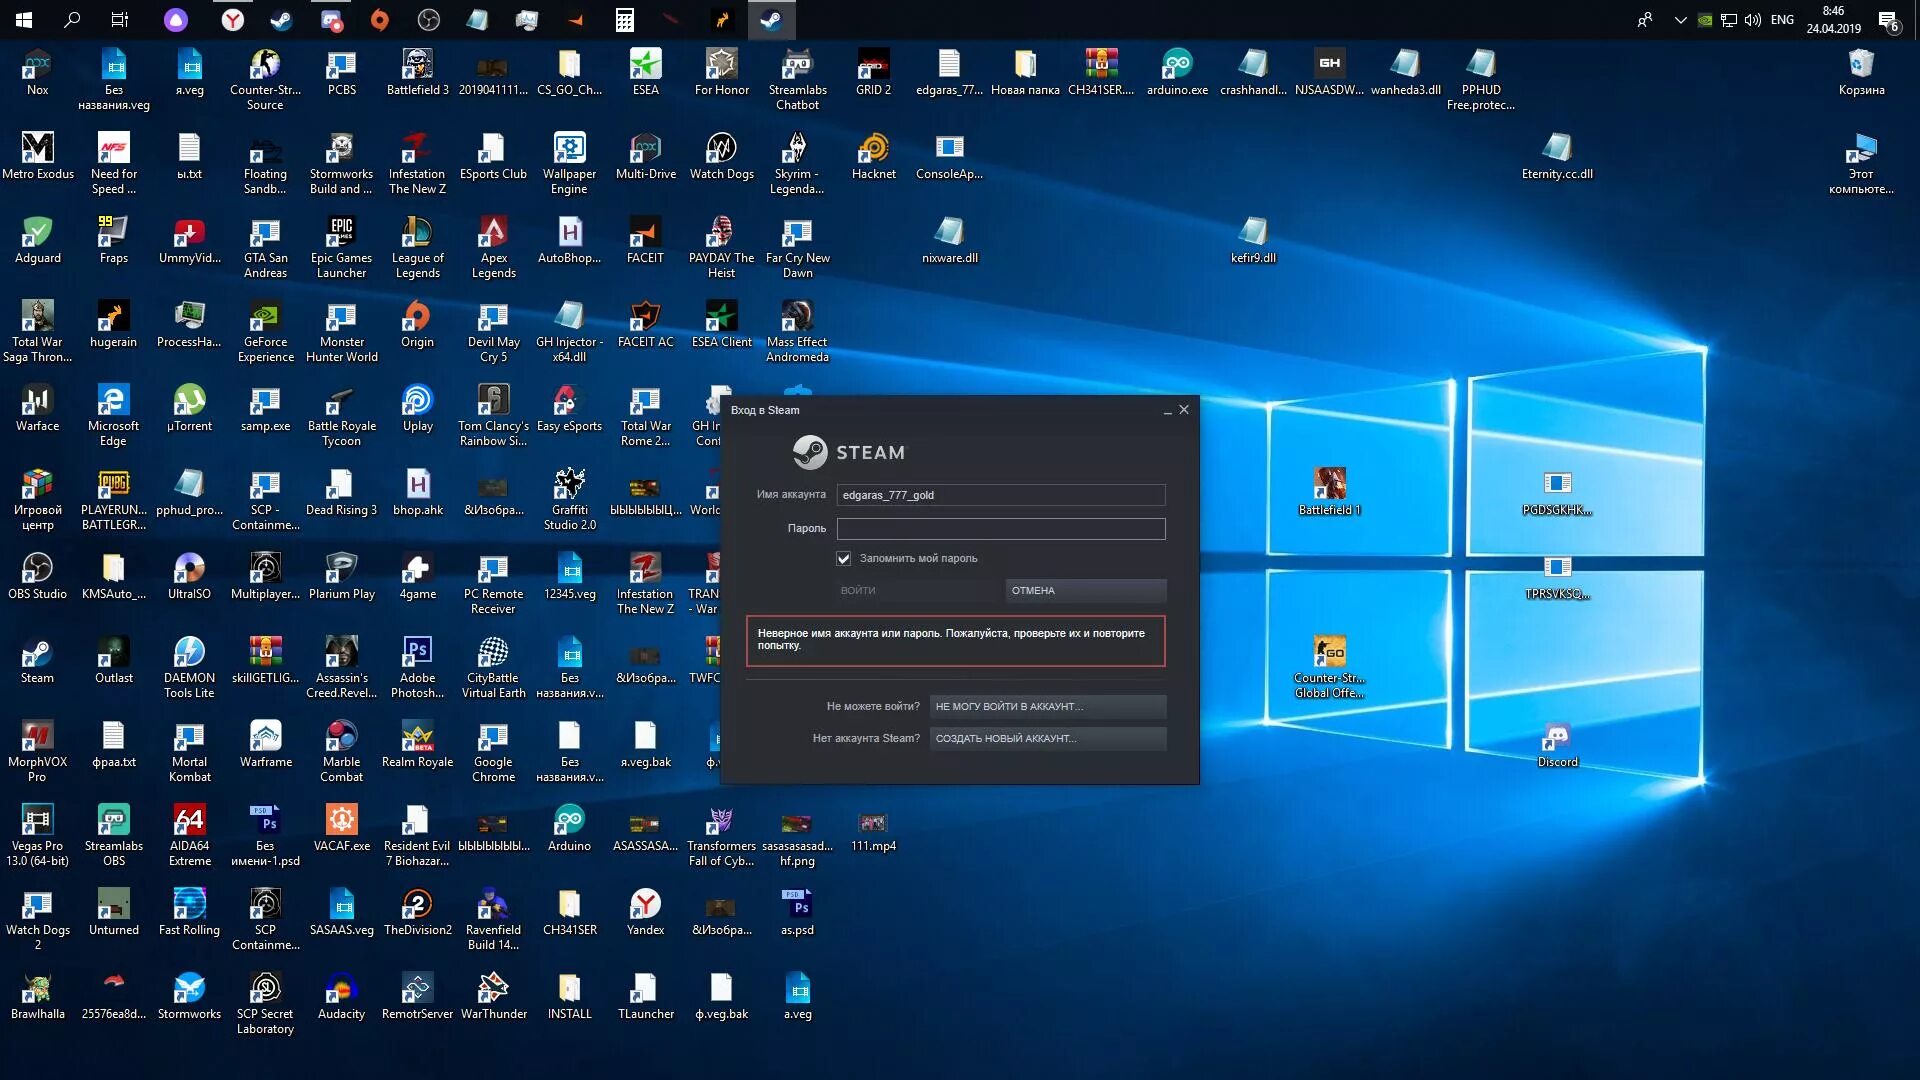Open the nixware.dll file
The height and width of the screenshot is (1080, 1920).
point(949,240)
